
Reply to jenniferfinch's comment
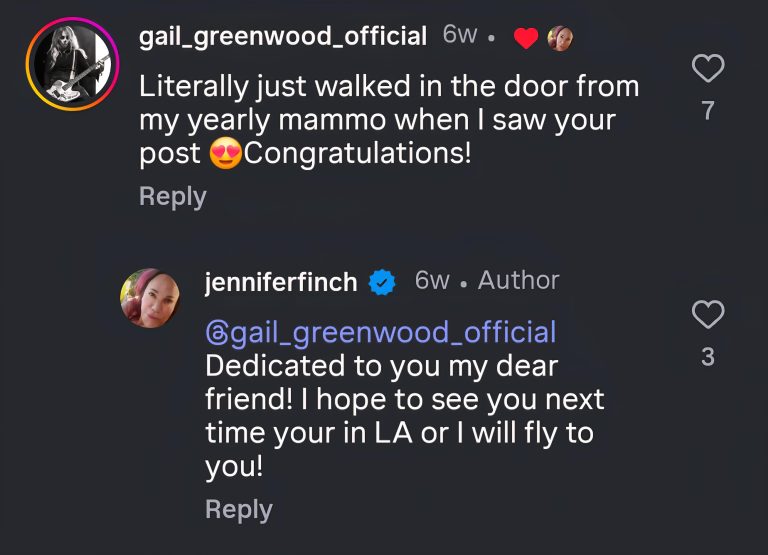238,509
